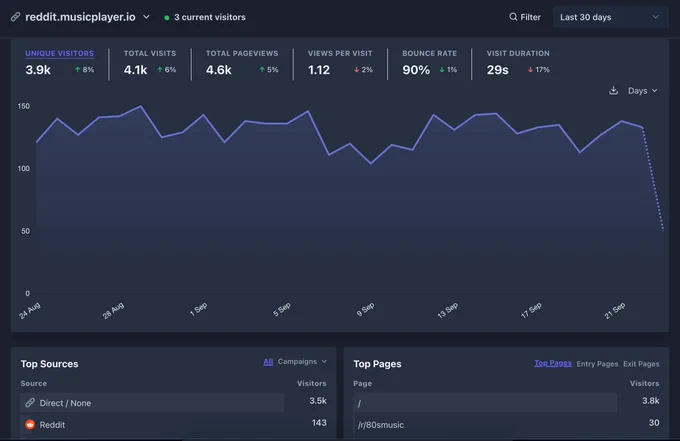Select the Unique Visitors metric tab
The image size is (680, 441).
coord(59,53)
